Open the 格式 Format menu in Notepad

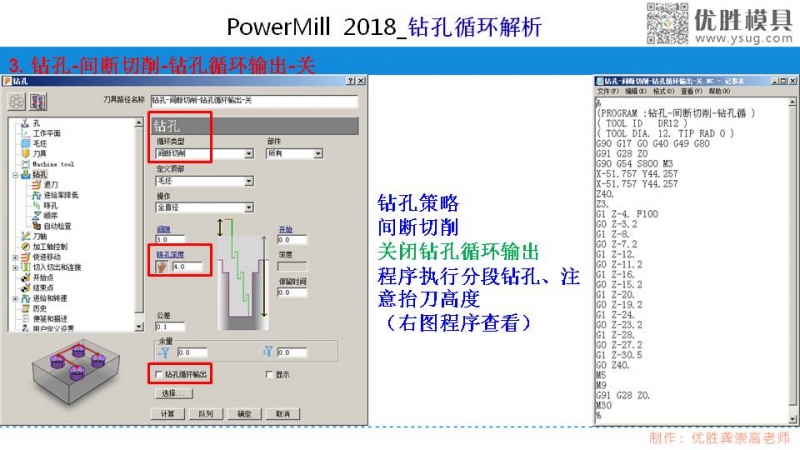pos(663,91)
